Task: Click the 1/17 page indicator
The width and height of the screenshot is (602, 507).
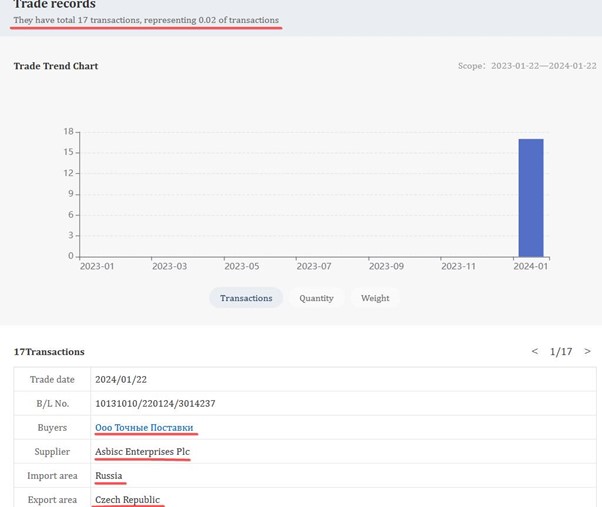Action: click(561, 352)
